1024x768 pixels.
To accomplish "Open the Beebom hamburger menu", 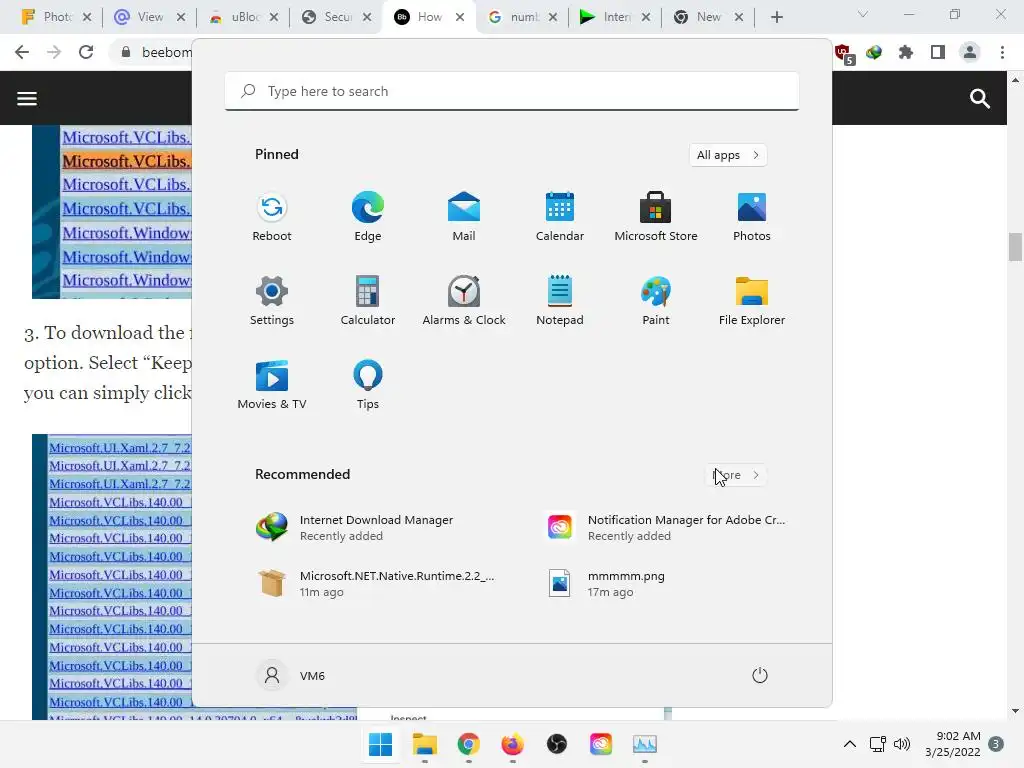I will coord(27,99).
